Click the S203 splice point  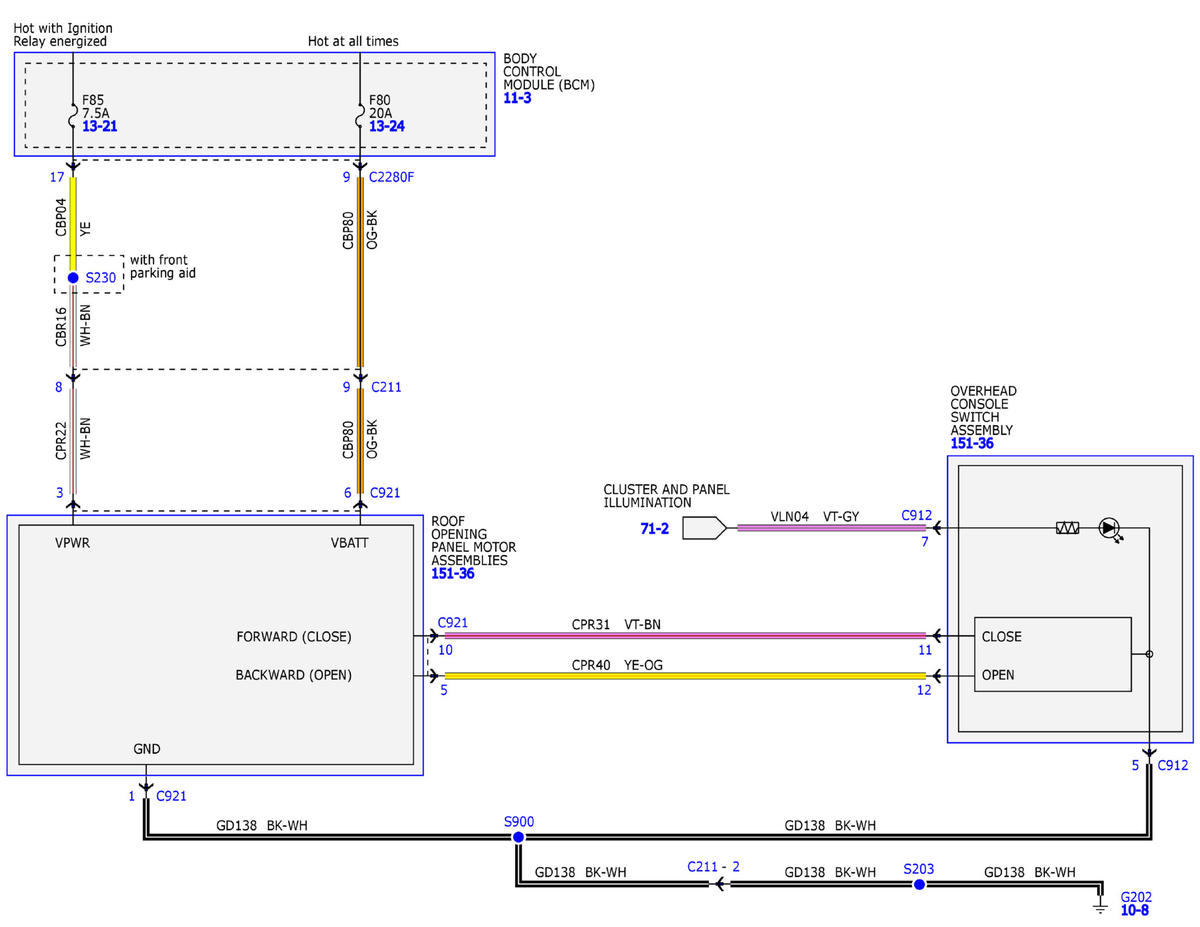pyautogui.click(x=919, y=885)
